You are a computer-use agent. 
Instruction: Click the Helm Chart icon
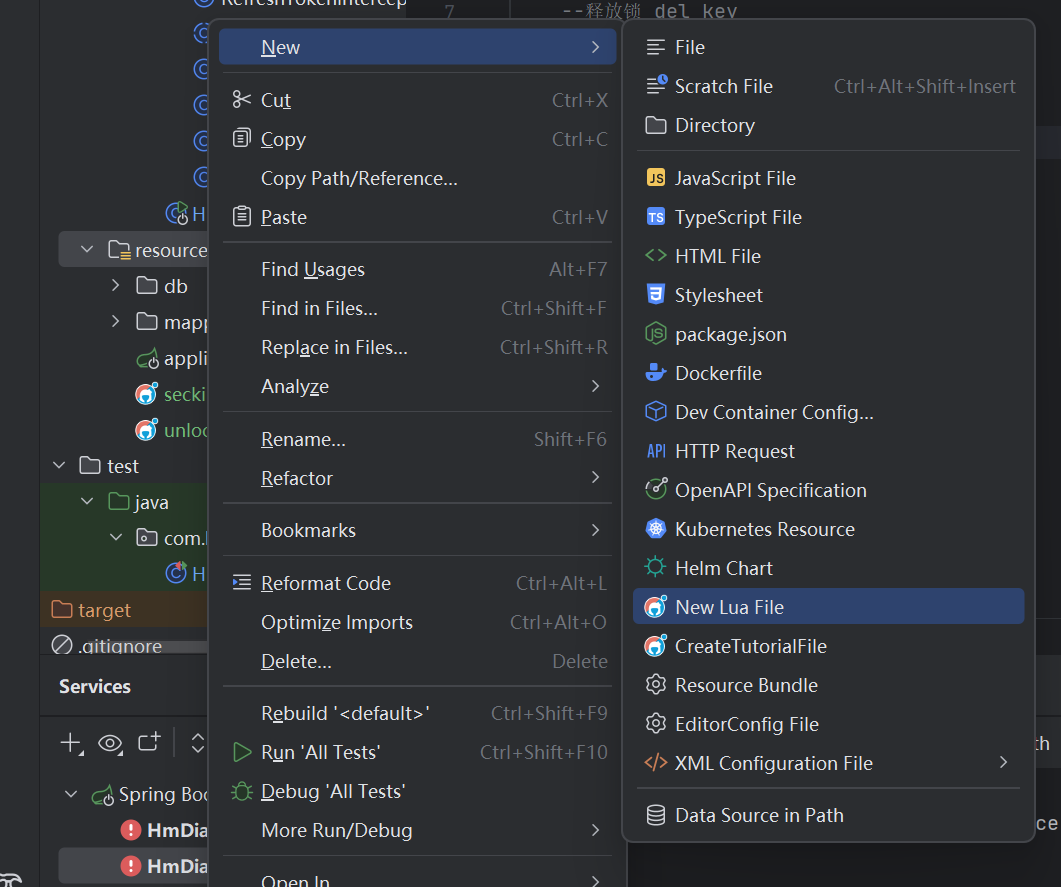coord(655,567)
